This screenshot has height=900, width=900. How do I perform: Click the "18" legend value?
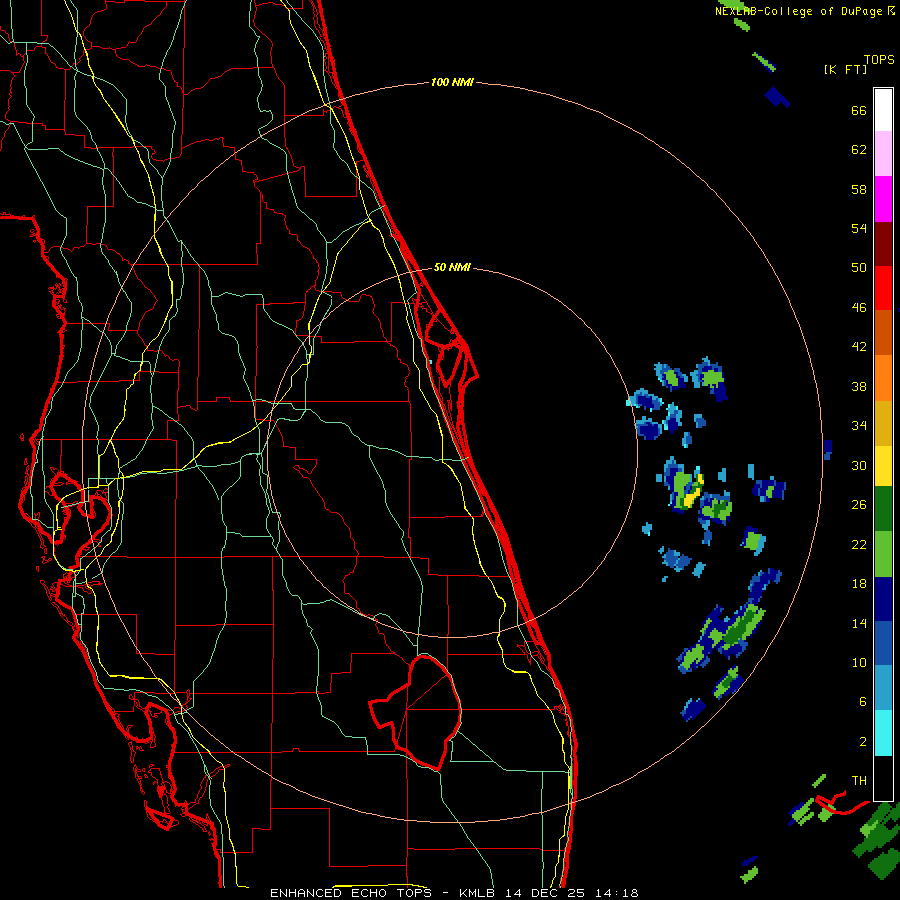tap(859, 584)
